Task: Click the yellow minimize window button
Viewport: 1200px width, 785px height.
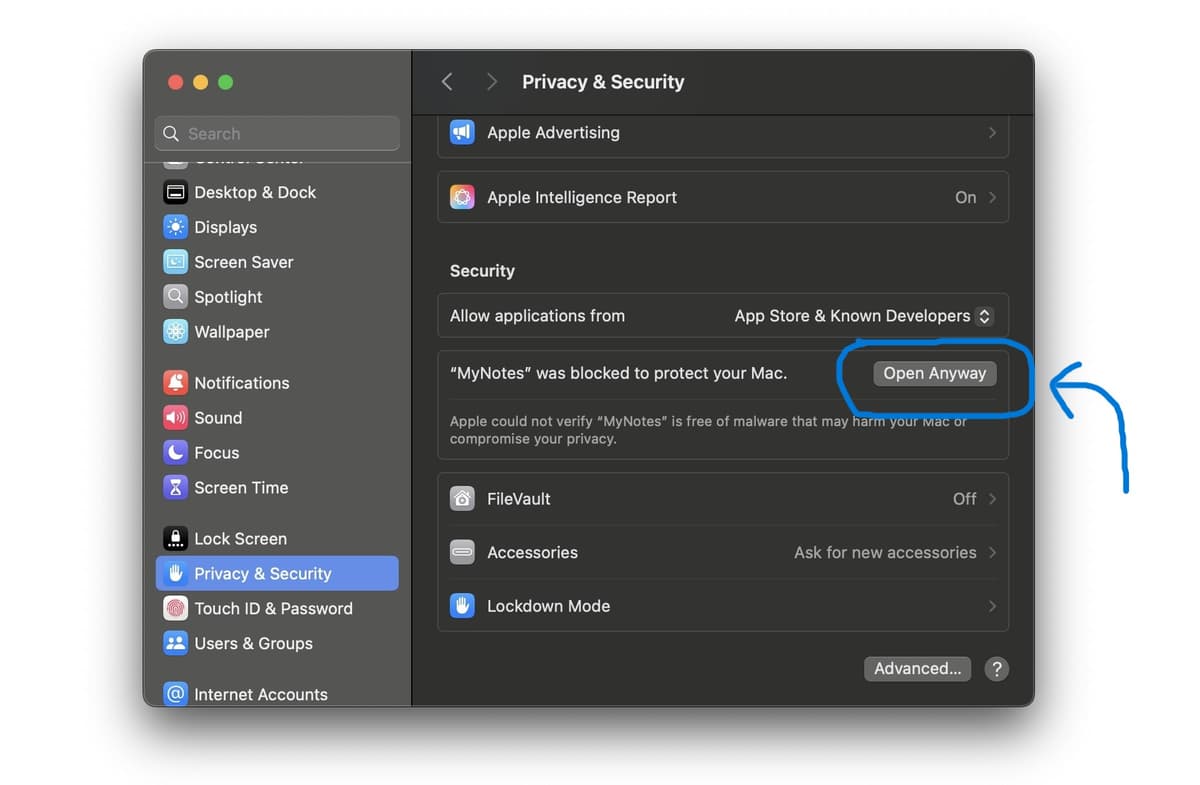Action: (200, 82)
